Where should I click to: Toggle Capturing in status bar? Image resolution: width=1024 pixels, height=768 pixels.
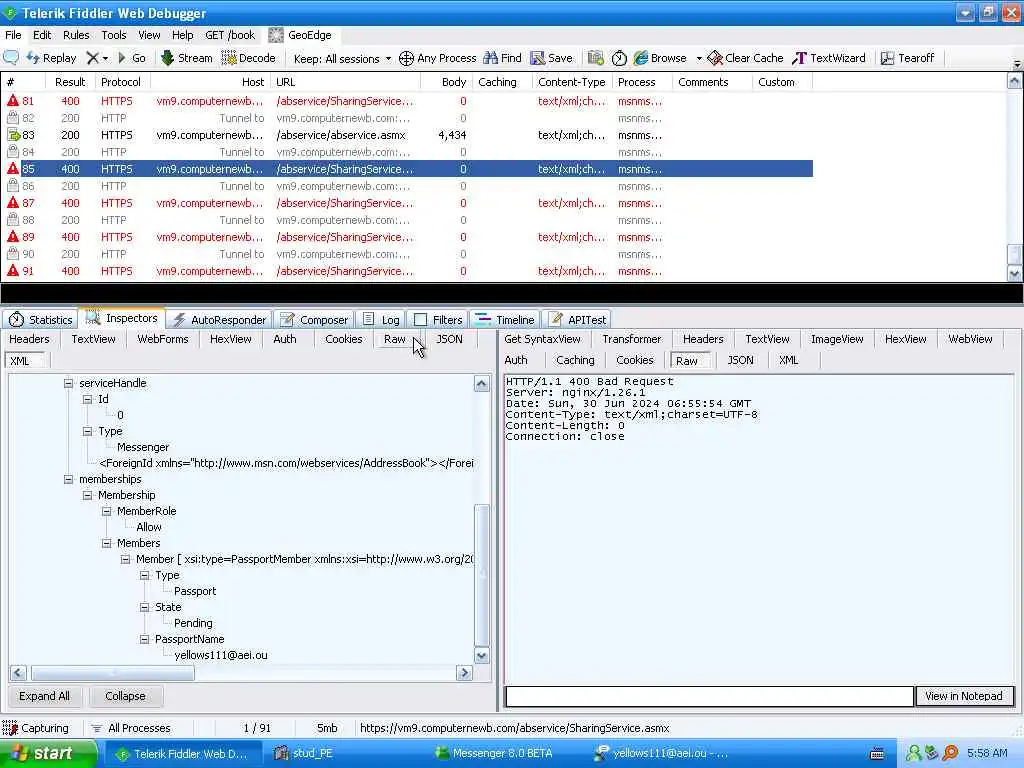36,728
